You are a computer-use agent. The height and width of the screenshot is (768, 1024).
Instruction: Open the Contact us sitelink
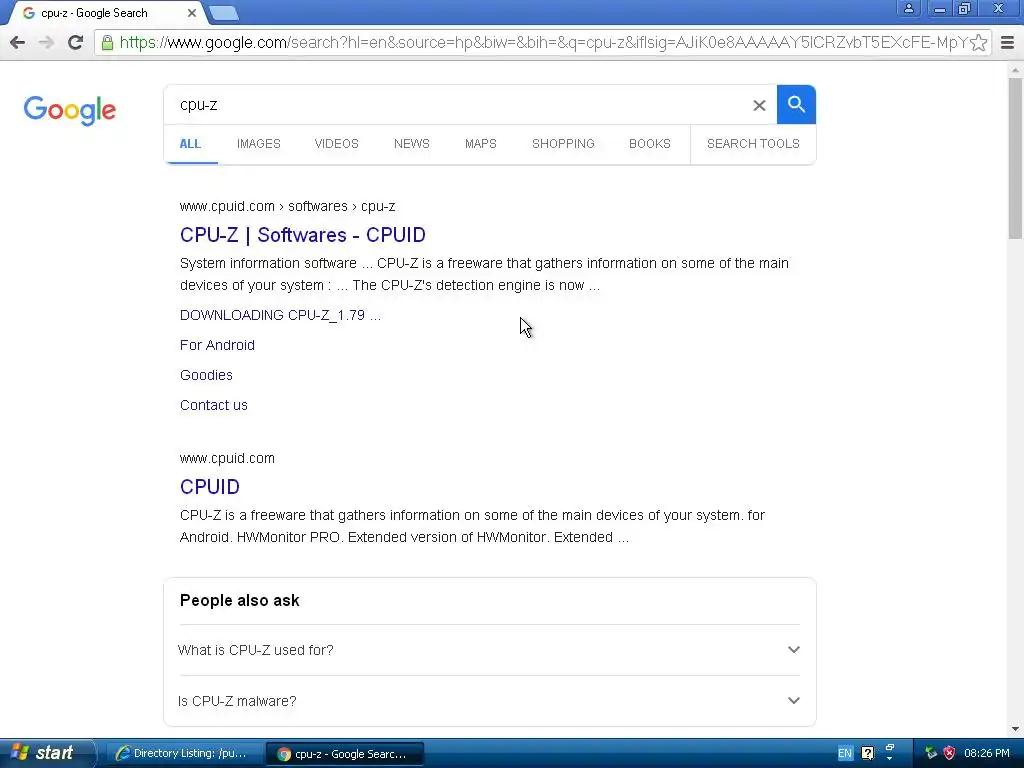(214, 406)
